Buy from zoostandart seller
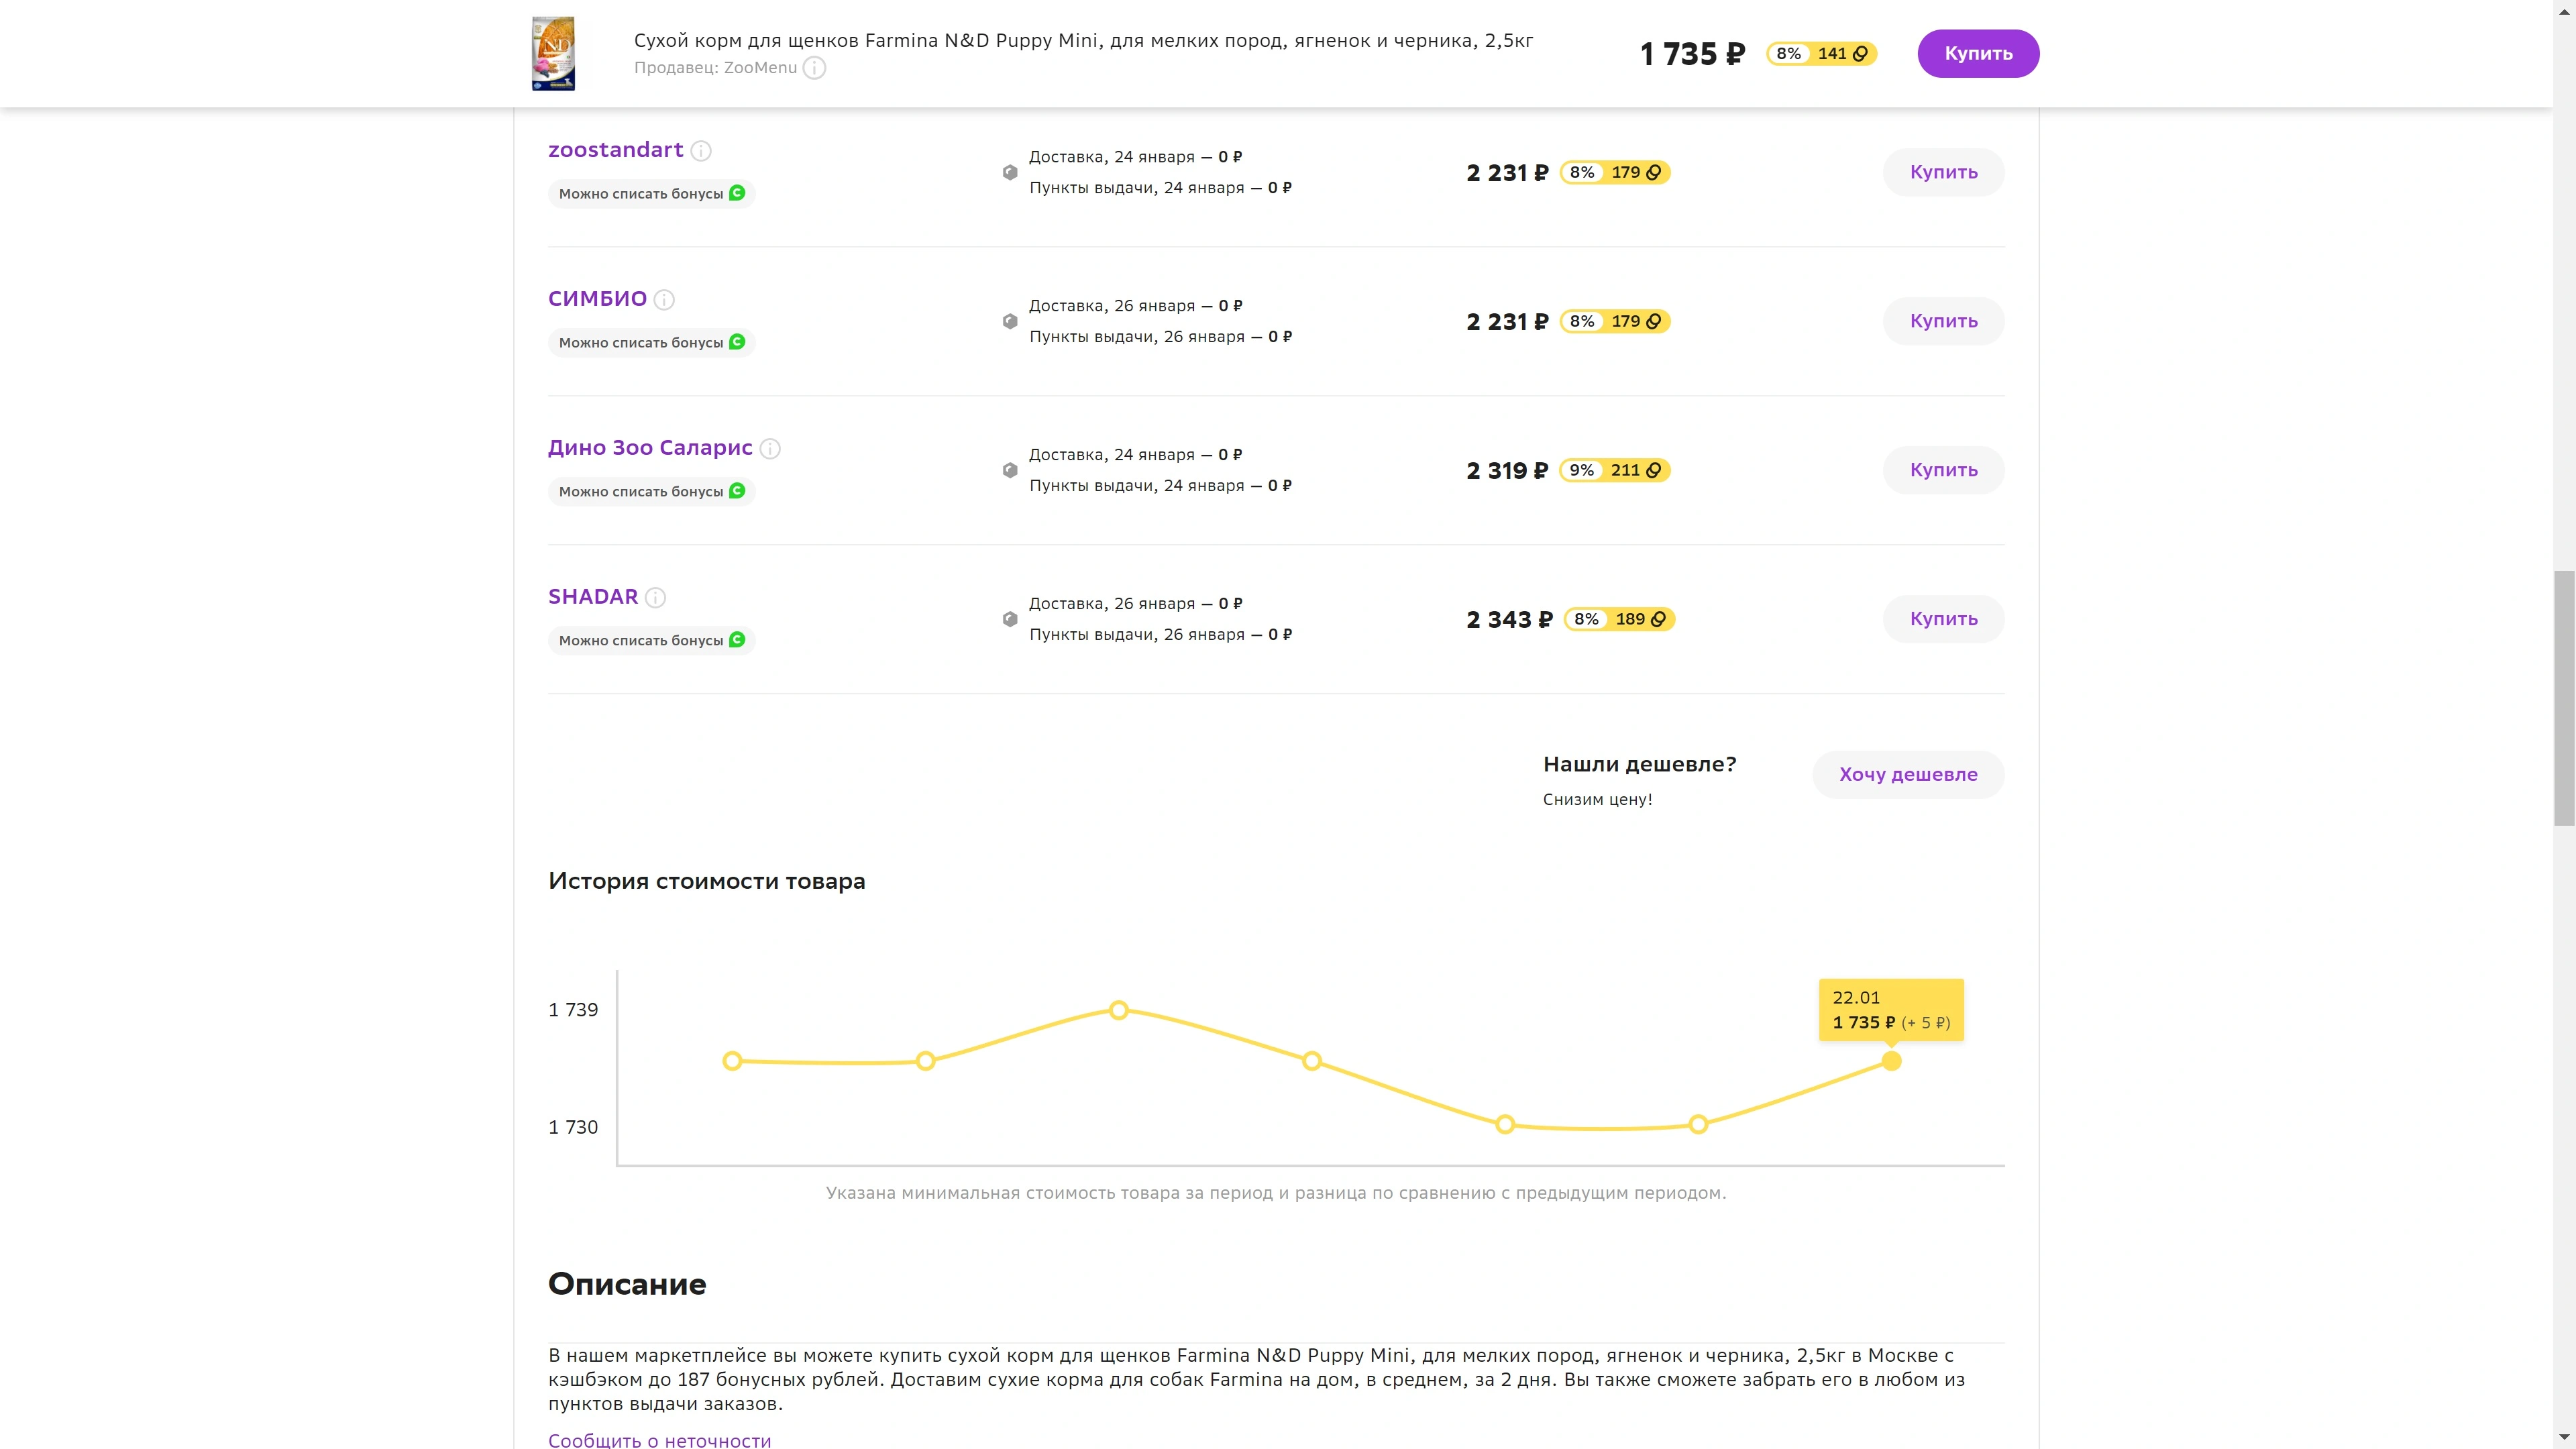This screenshot has height=1449, width=2576. 1943,172
